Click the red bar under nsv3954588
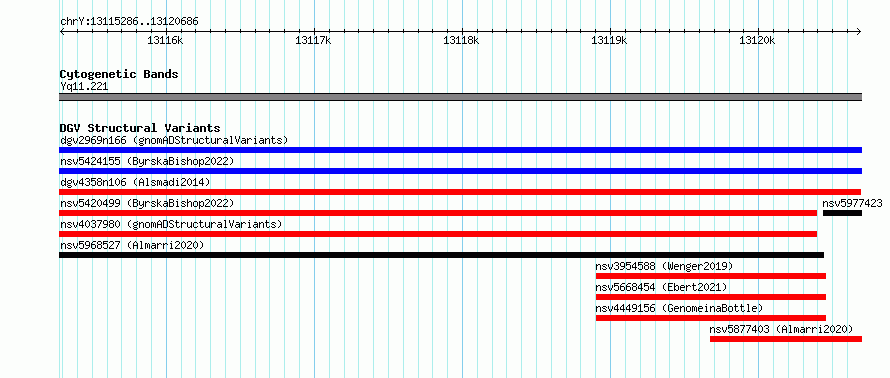Image resolution: width=890 pixels, height=378 pixels. click(x=711, y=276)
